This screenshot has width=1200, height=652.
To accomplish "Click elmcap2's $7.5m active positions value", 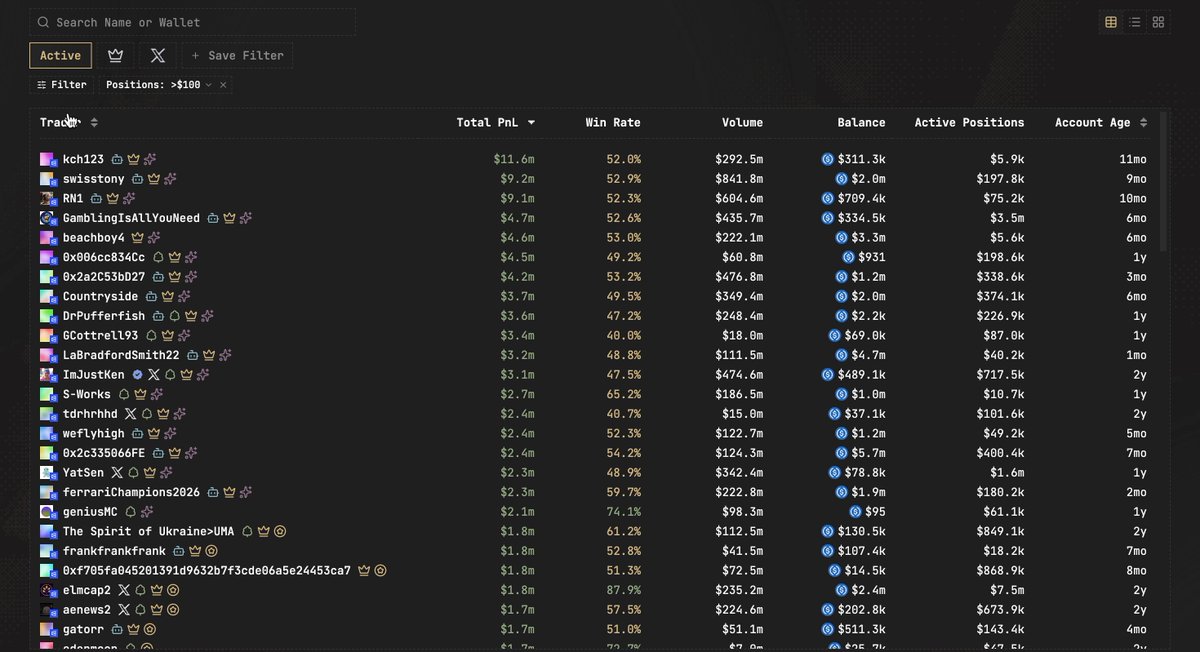I will coord(1007,590).
